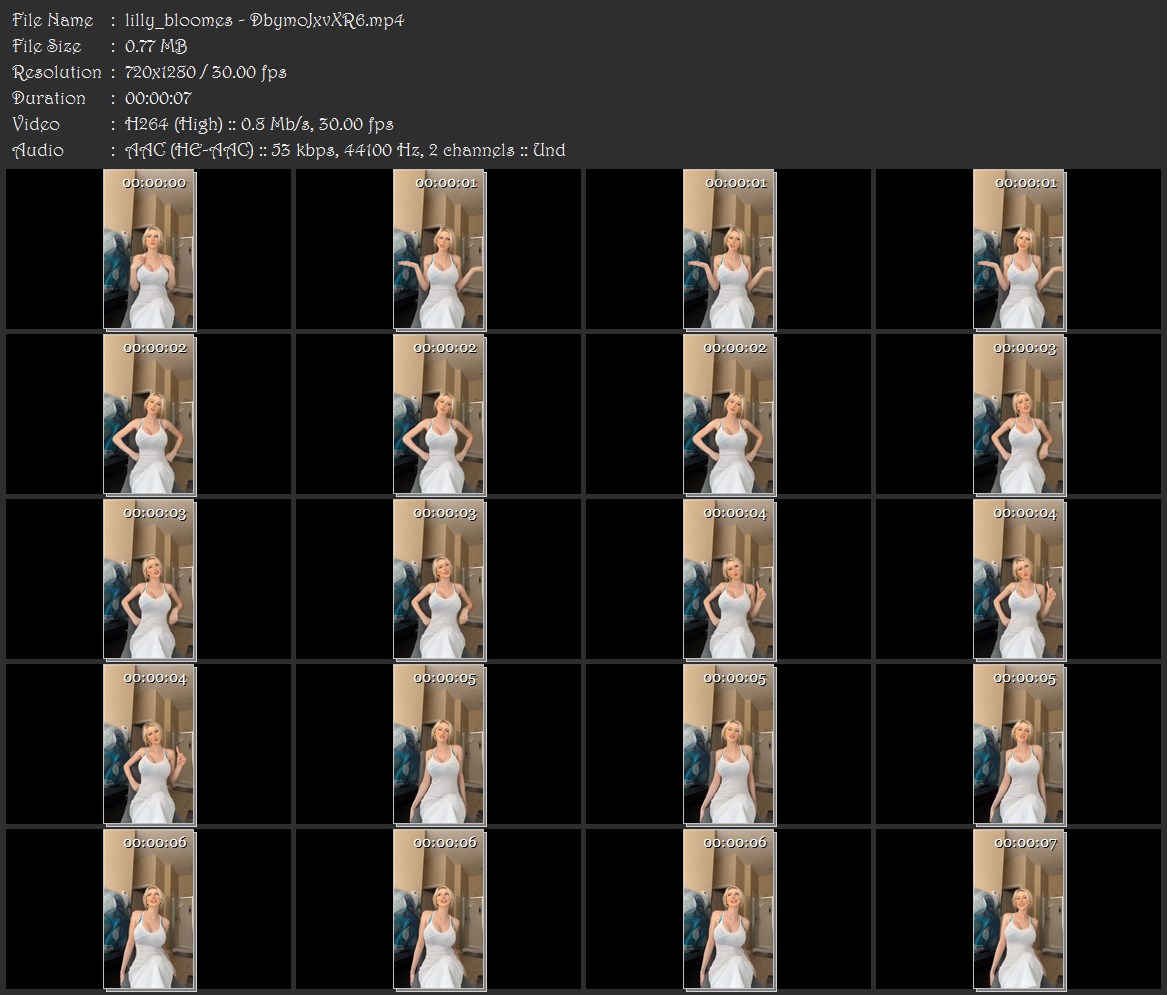Click the AAC audio info line
The height and width of the screenshot is (995, 1167).
coord(345,150)
